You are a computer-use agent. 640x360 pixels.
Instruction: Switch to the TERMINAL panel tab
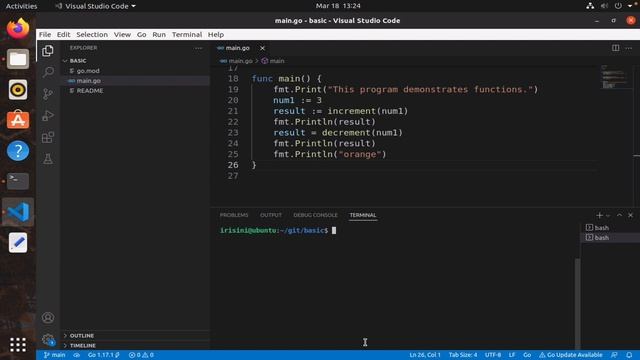click(x=362, y=215)
